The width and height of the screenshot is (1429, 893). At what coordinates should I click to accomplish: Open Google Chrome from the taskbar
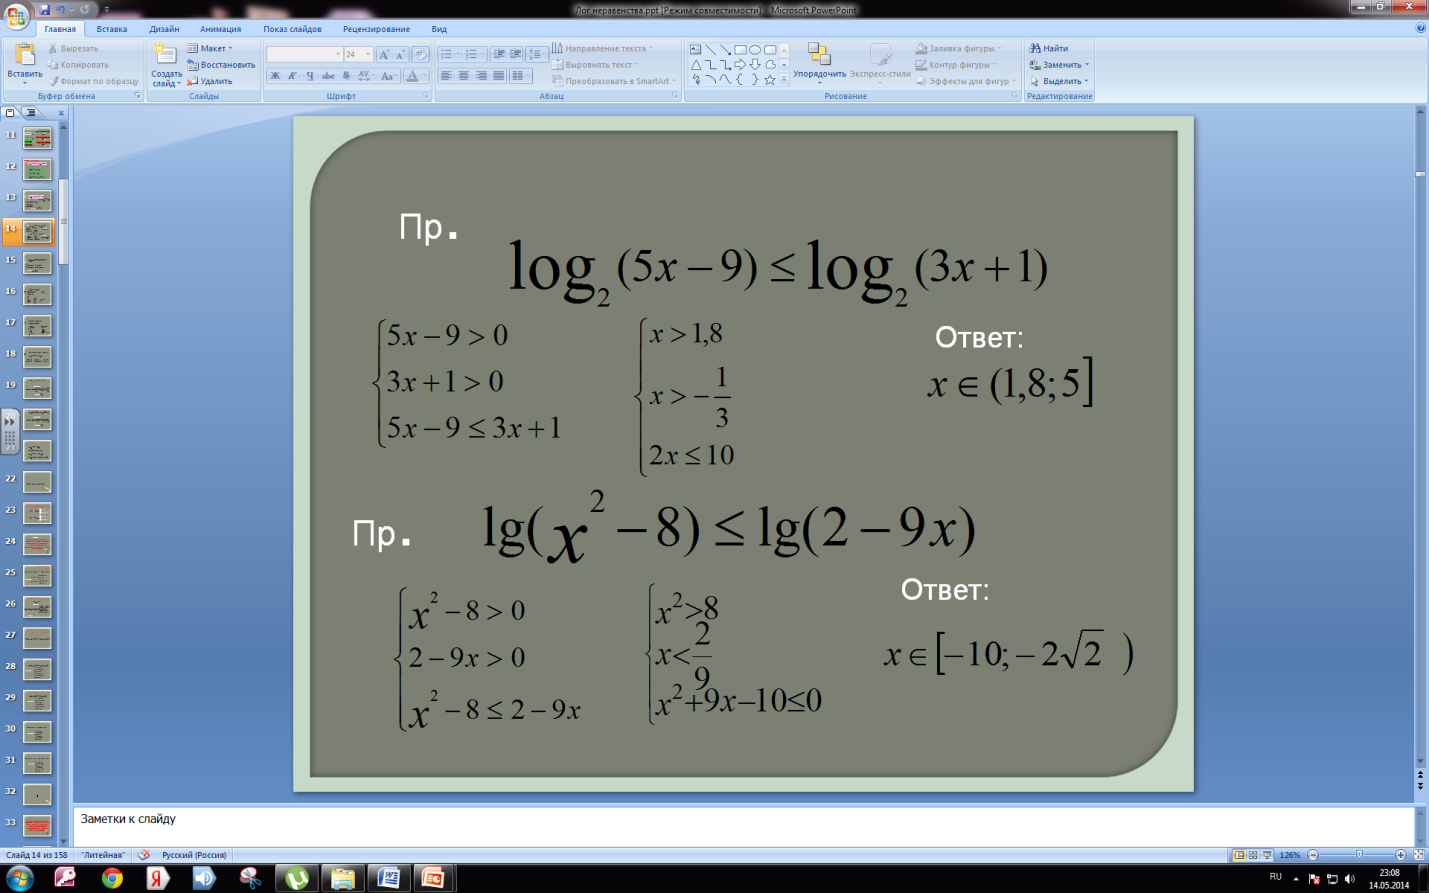click(112, 878)
